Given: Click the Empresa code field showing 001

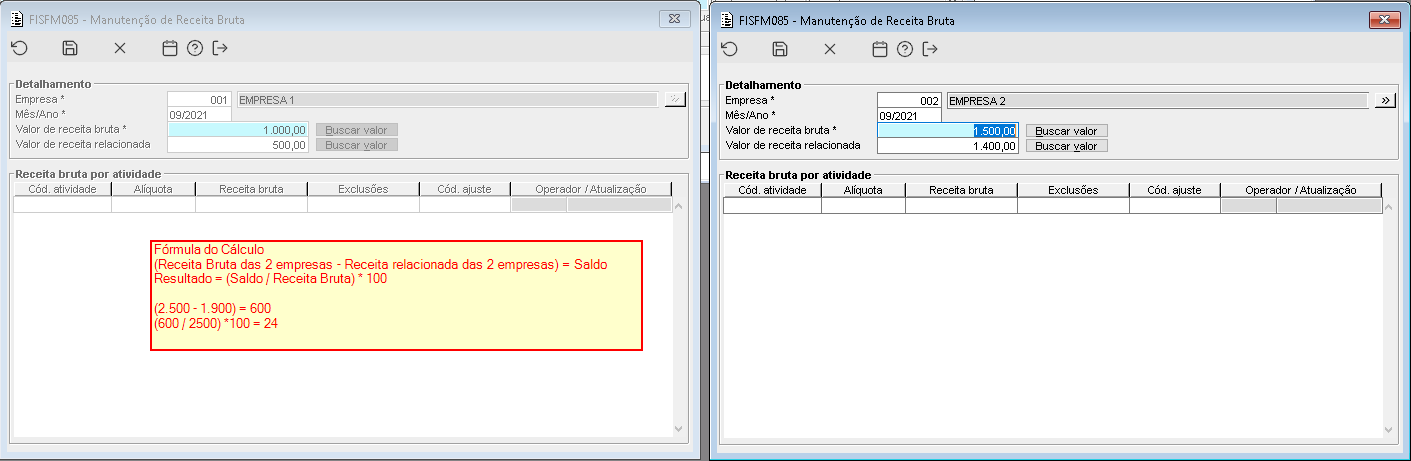Looking at the screenshot, I should click(x=200, y=99).
